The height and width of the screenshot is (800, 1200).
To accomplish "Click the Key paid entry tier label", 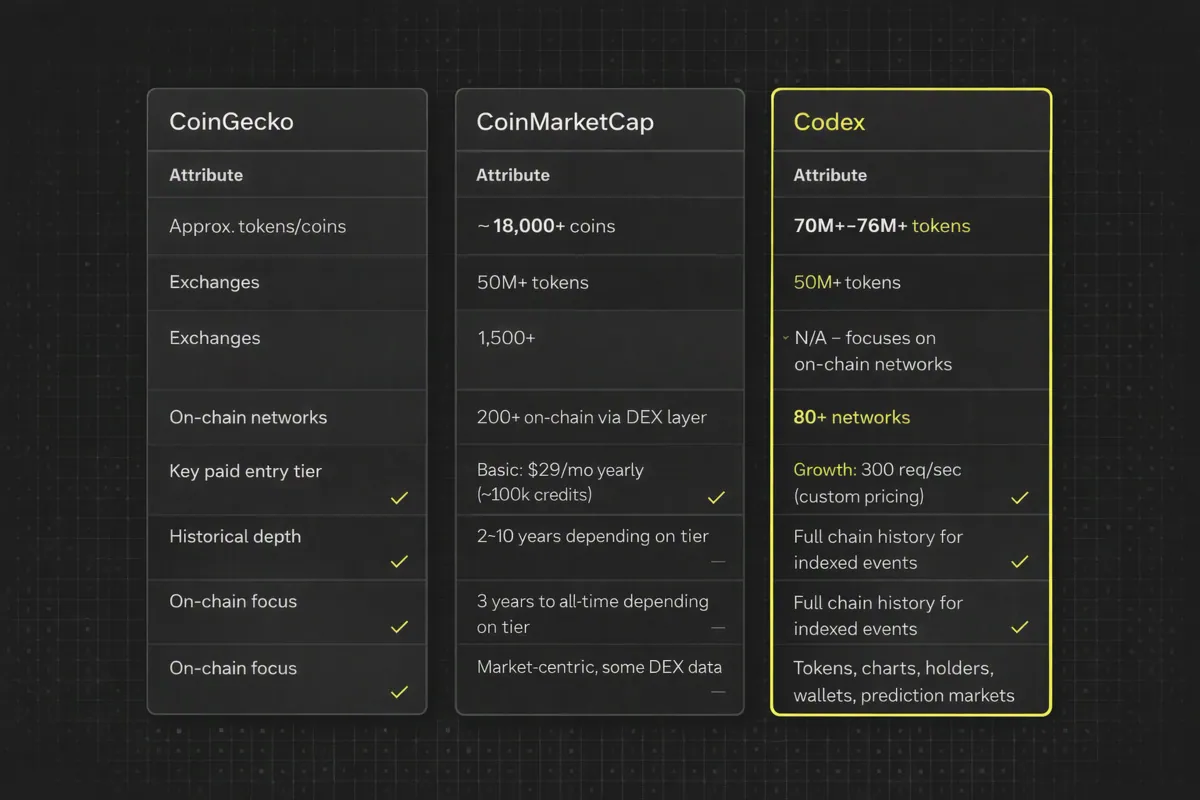I will point(245,471).
